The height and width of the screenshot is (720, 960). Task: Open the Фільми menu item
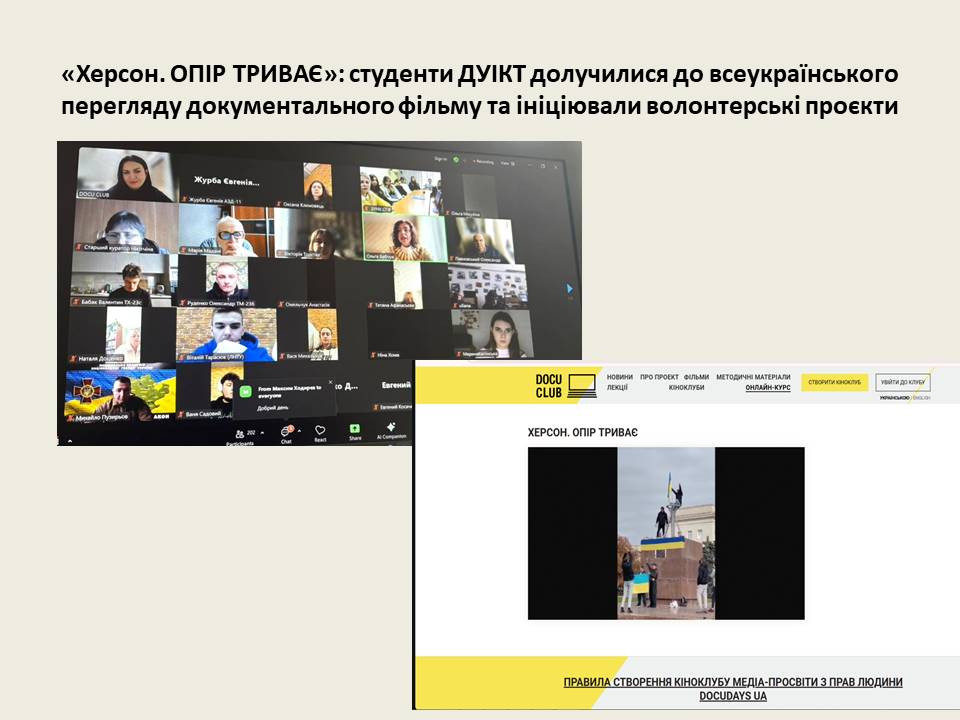696,377
